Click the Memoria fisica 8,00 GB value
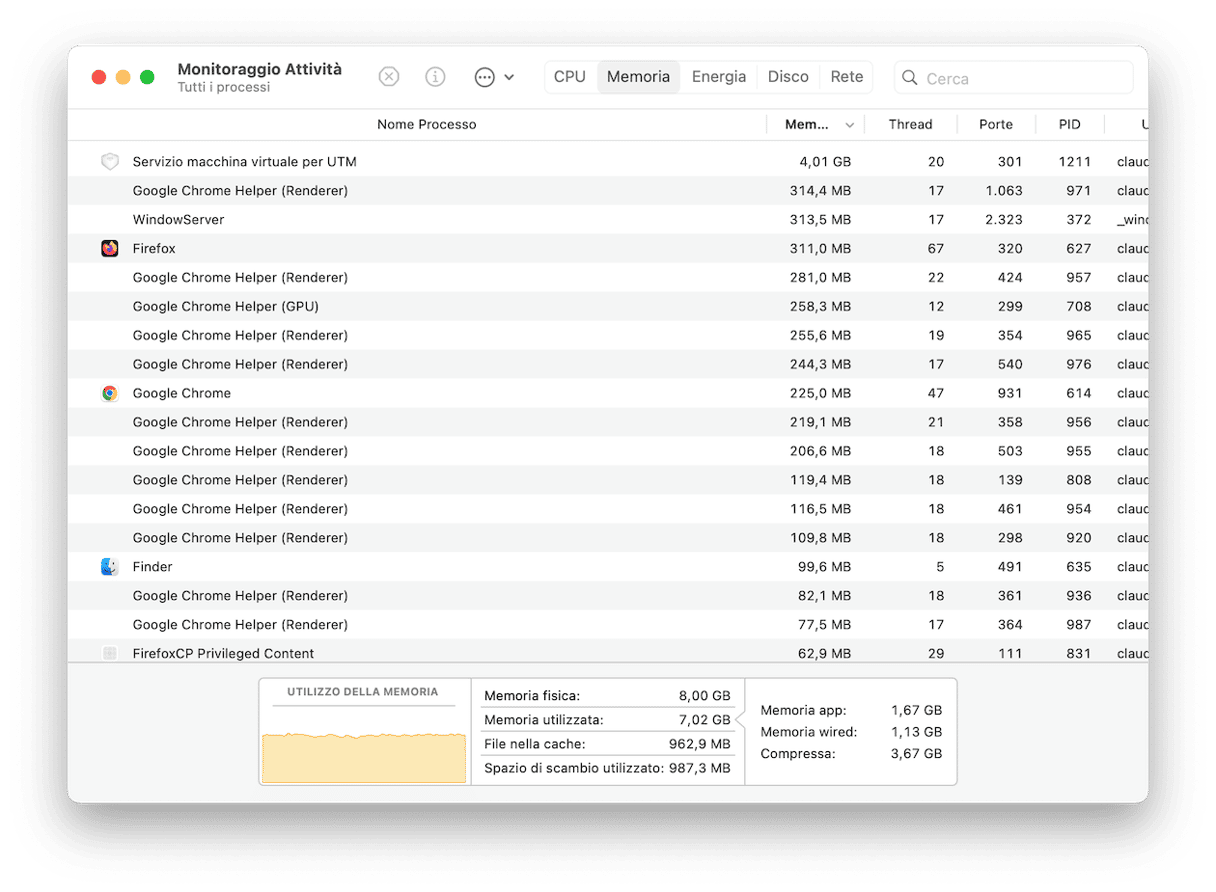The width and height of the screenshot is (1216, 892). (x=704, y=696)
